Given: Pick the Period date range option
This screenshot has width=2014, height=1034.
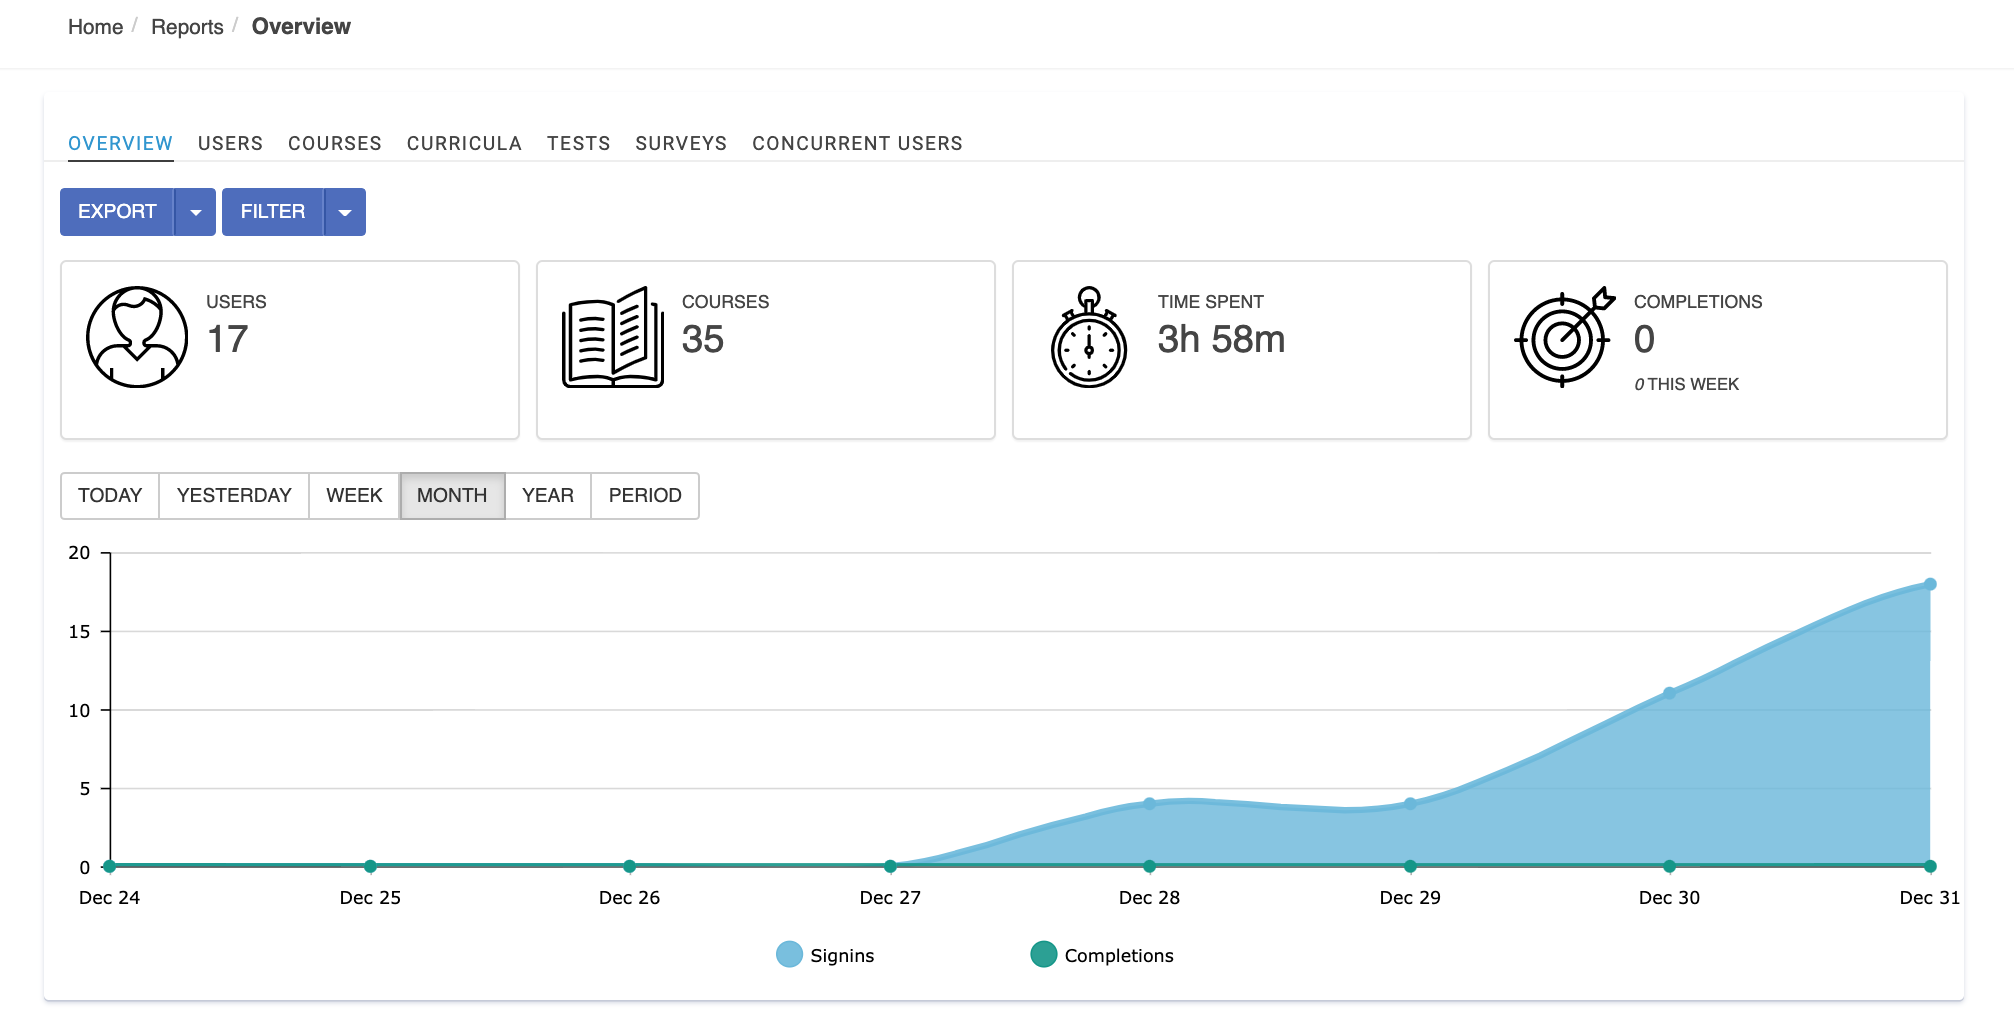Looking at the screenshot, I should click(x=645, y=496).
